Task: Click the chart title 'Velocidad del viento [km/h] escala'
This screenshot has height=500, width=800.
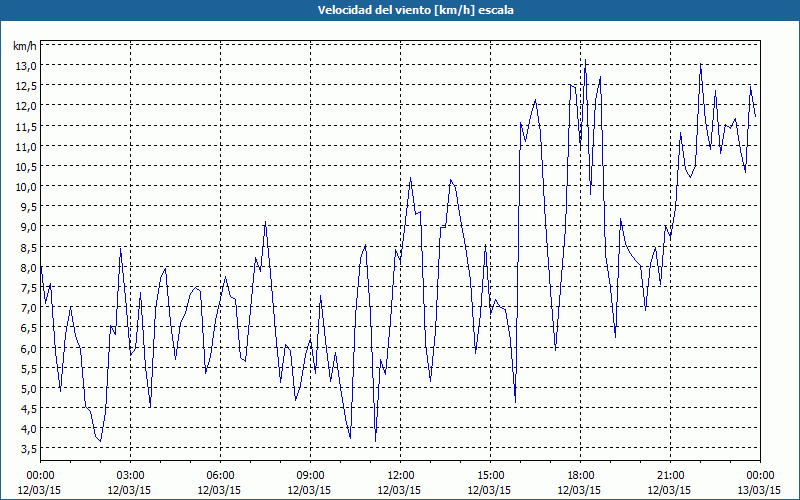Action: [x=415, y=10]
